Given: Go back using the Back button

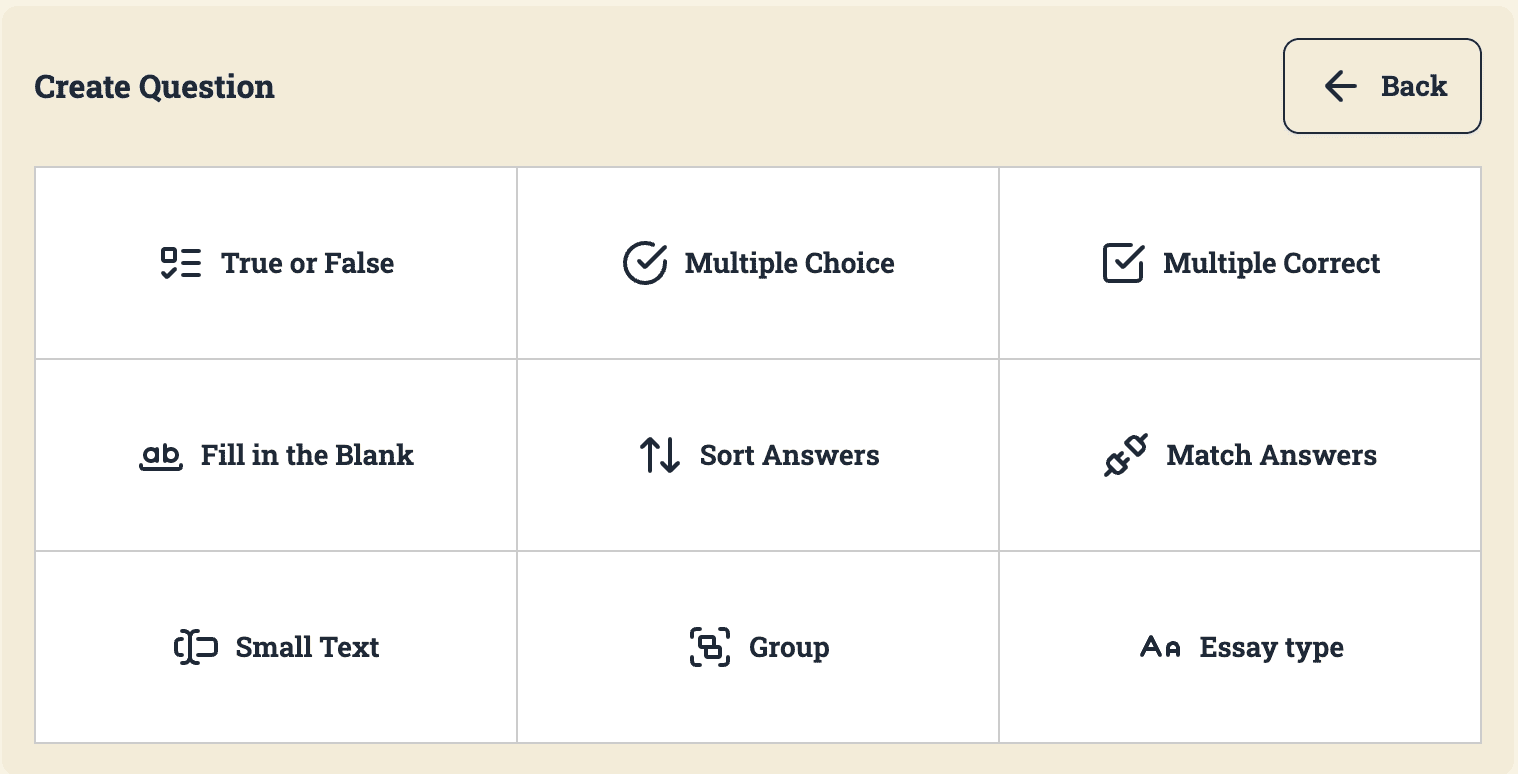Looking at the screenshot, I should coord(1382,86).
